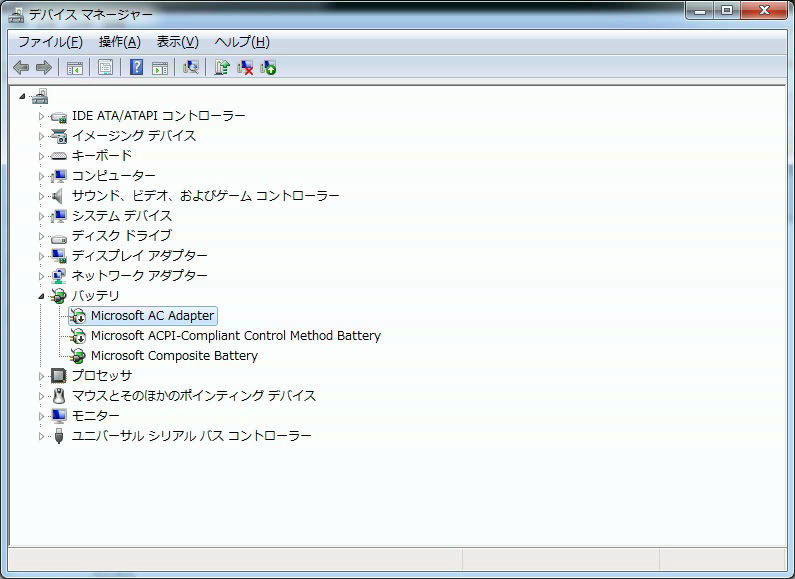Click the processor chip category icon
Image resolution: width=795 pixels, height=579 pixels.
coord(59,376)
